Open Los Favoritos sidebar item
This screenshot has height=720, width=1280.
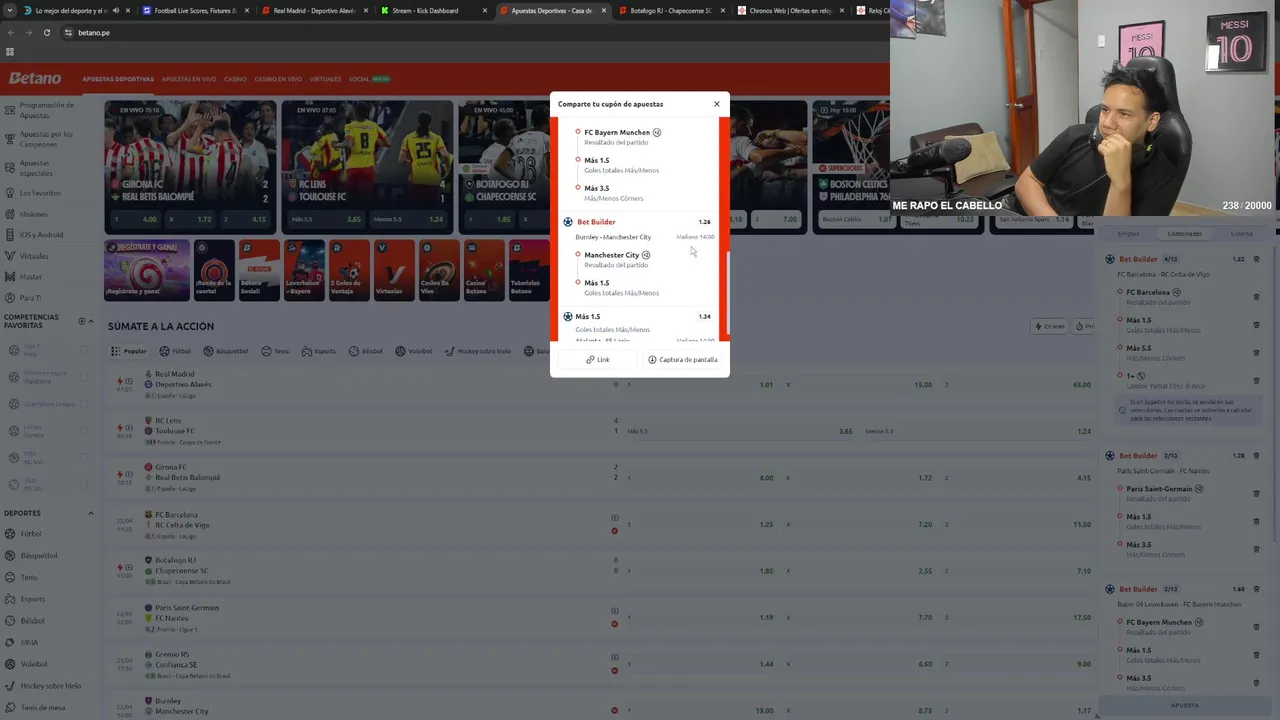(x=40, y=193)
